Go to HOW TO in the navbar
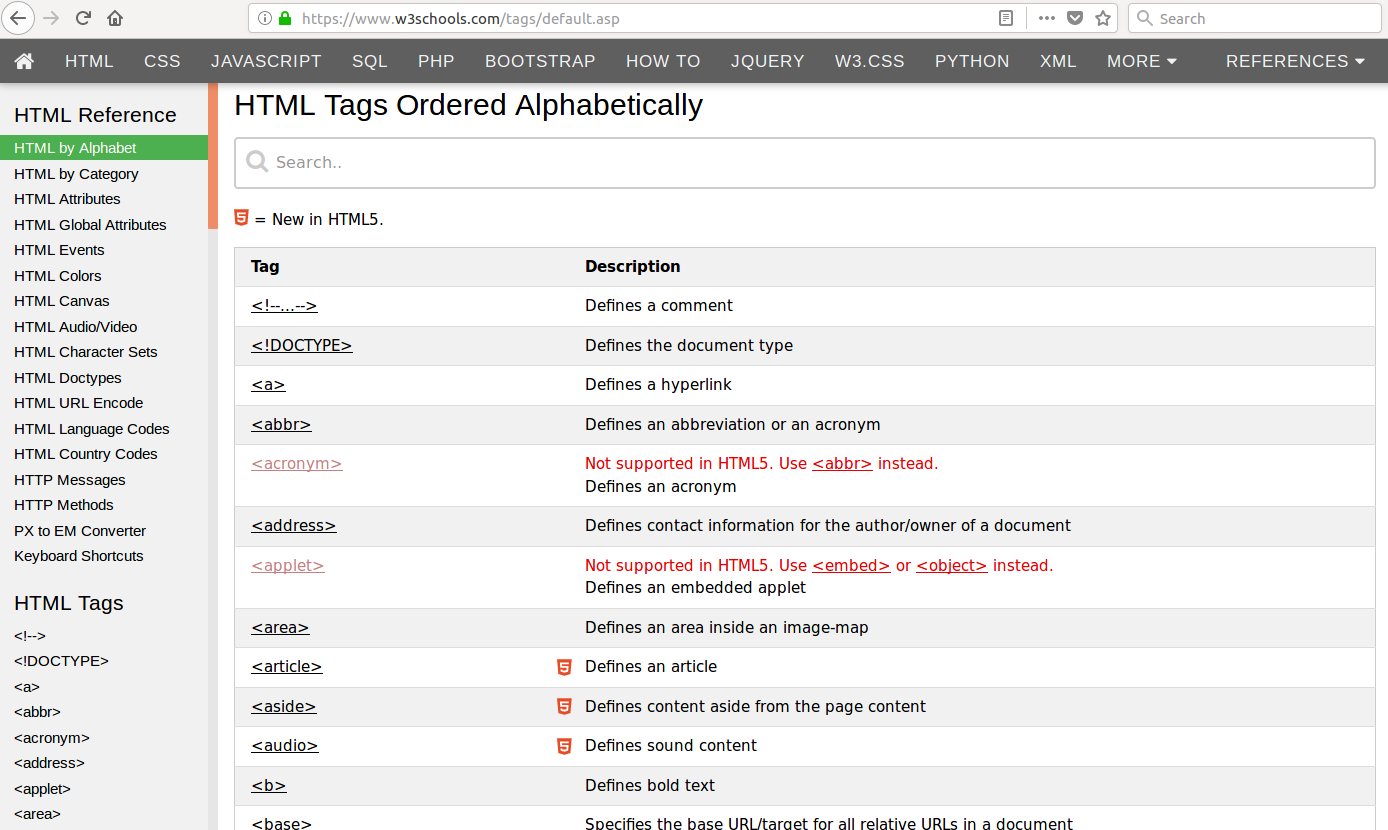Screen dimensions: 1388x830 (663, 61)
